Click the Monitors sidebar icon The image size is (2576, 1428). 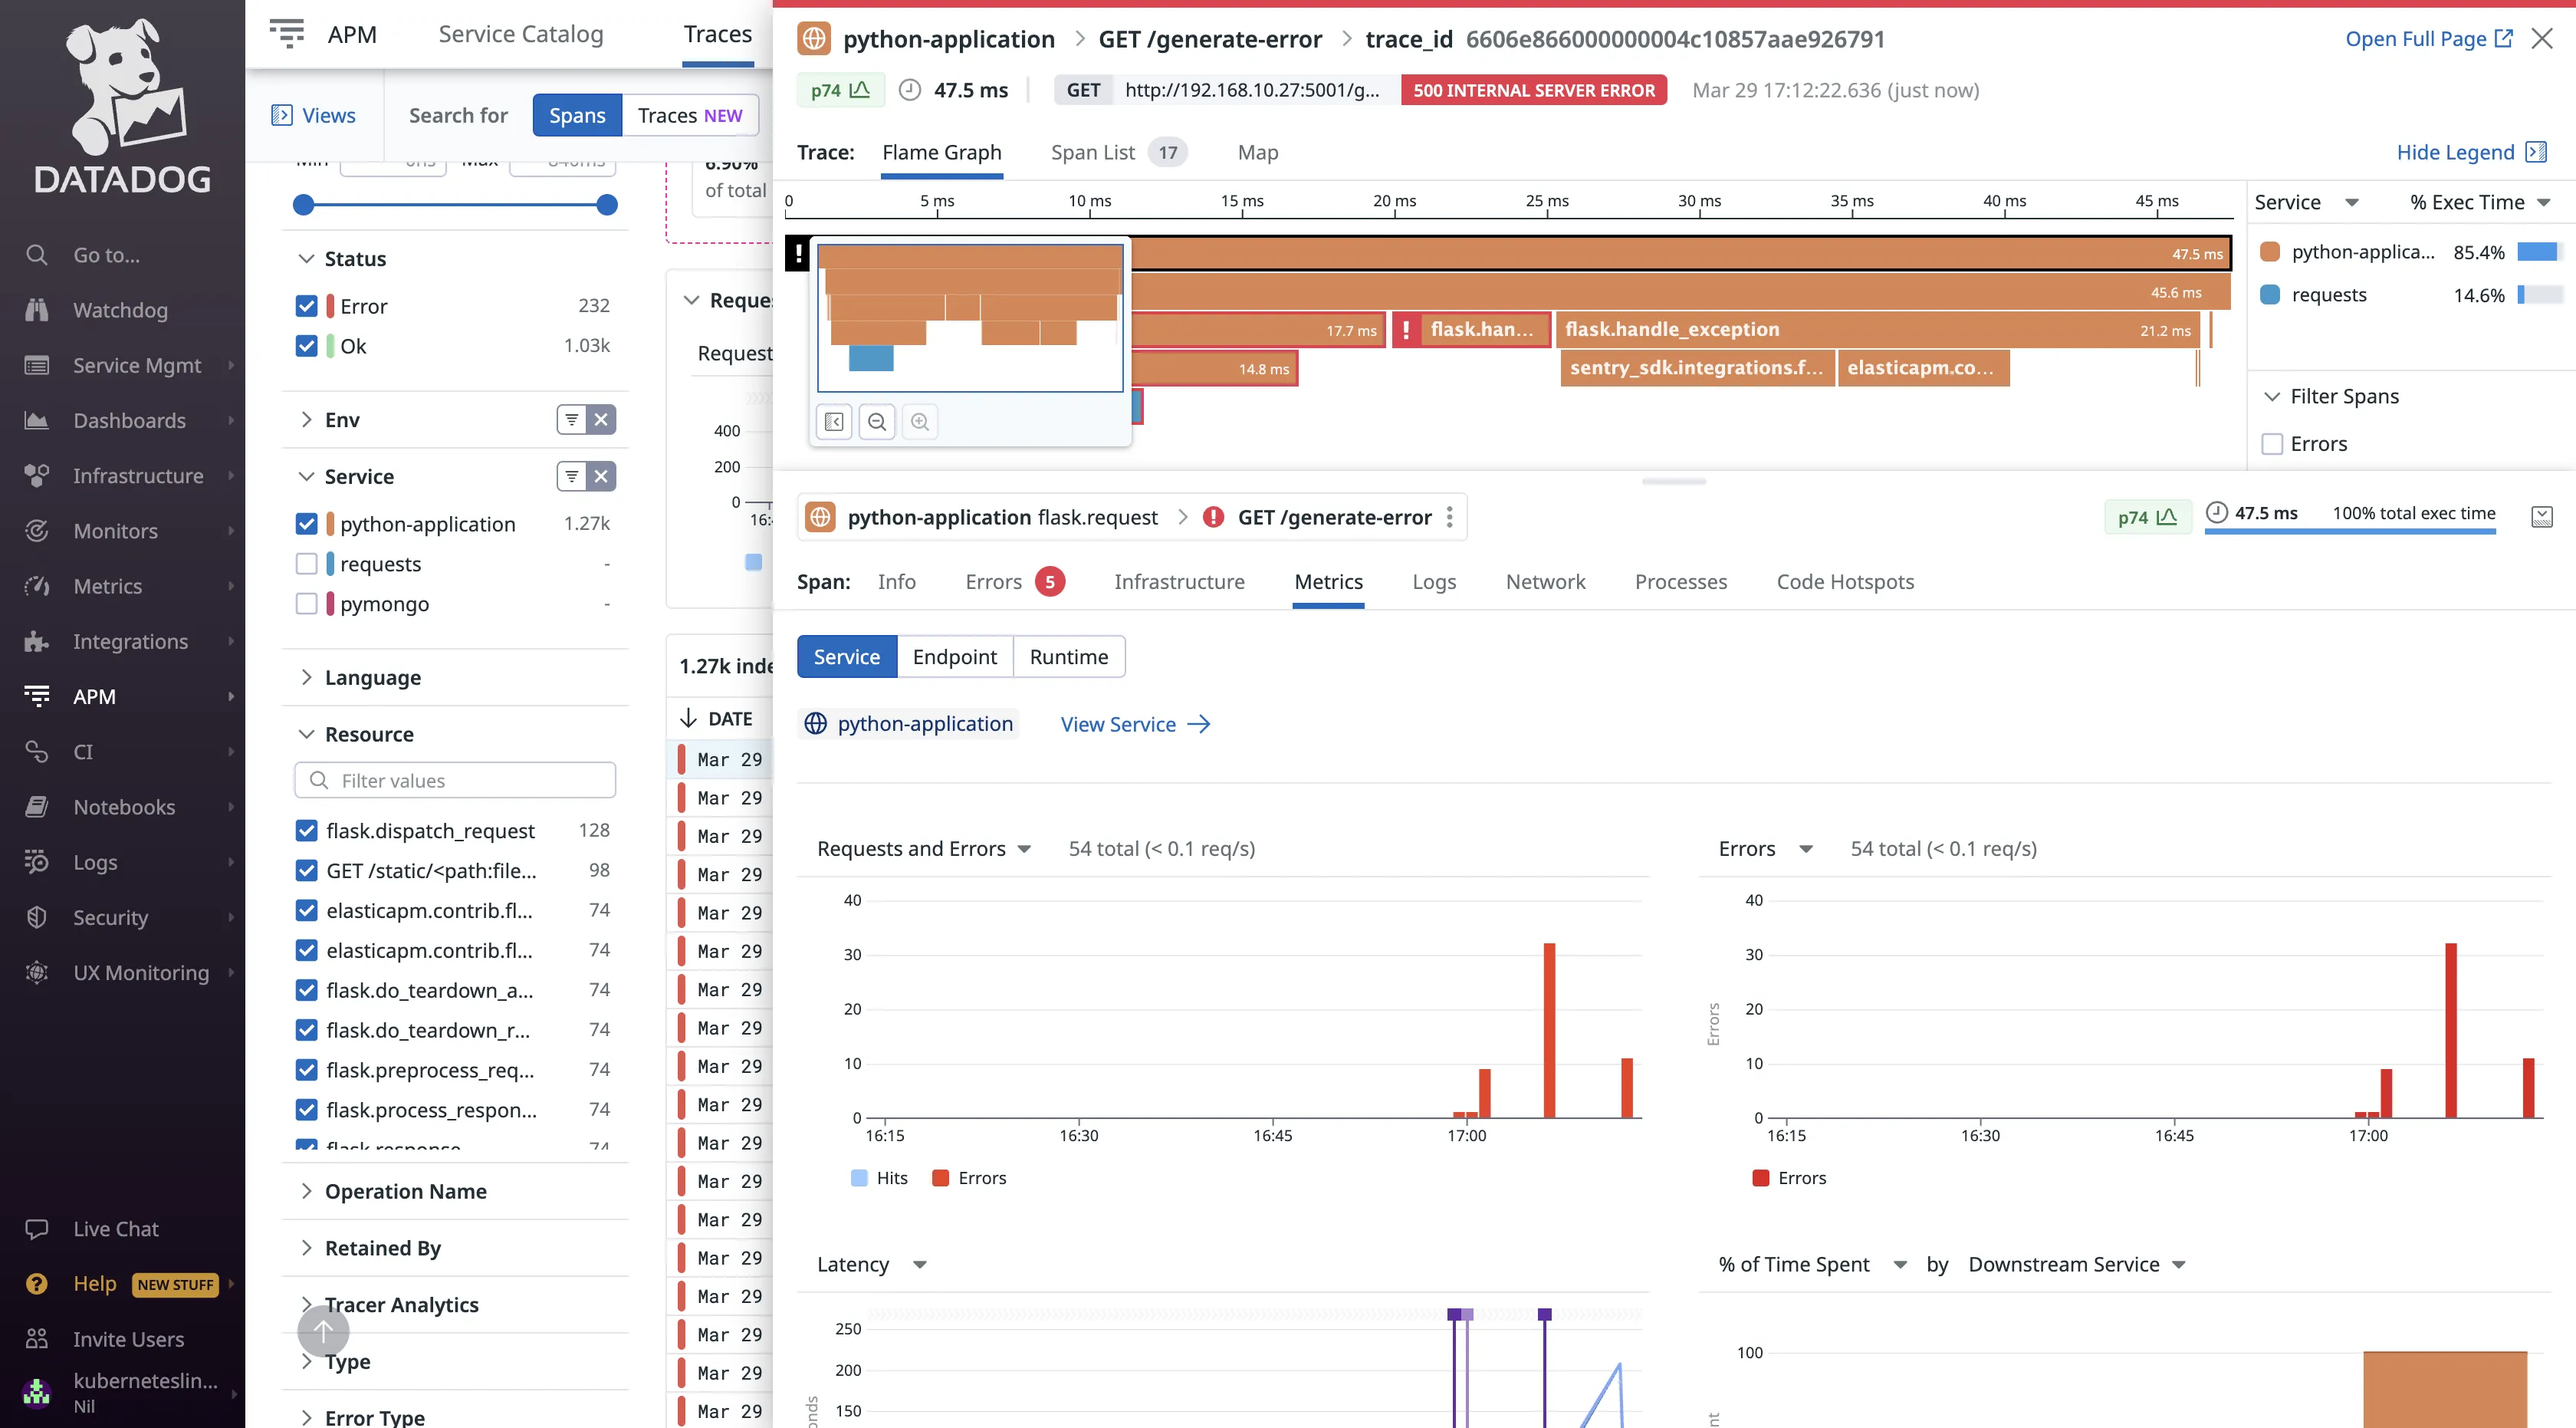click(37, 531)
